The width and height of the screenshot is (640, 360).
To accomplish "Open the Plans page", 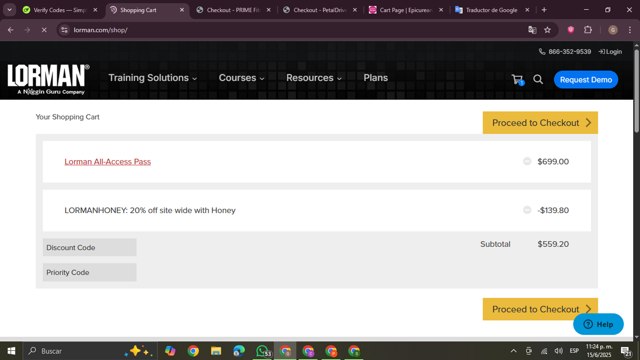I will pos(376,78).
